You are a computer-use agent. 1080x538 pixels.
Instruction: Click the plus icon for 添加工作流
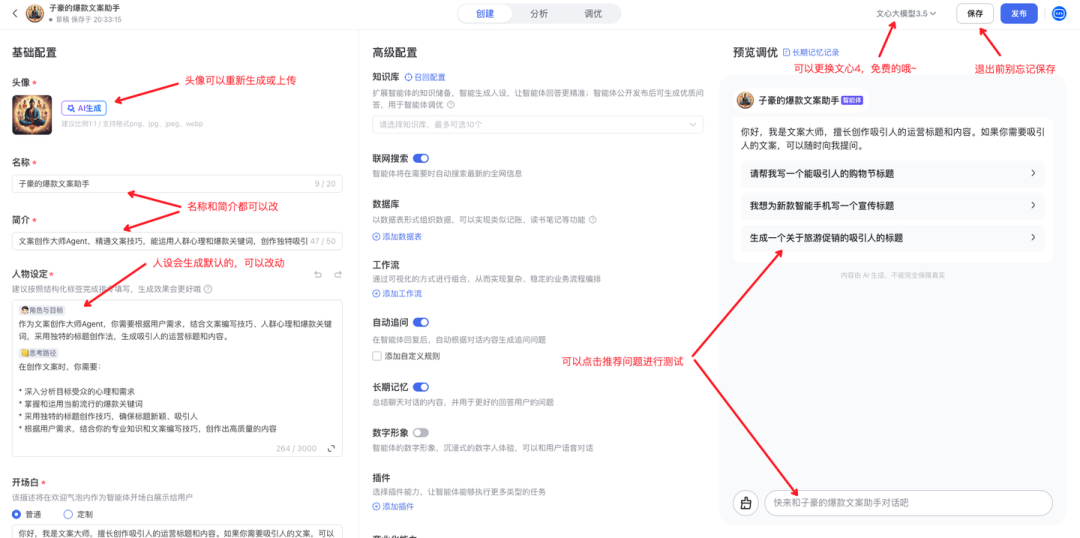coord(376,294)
